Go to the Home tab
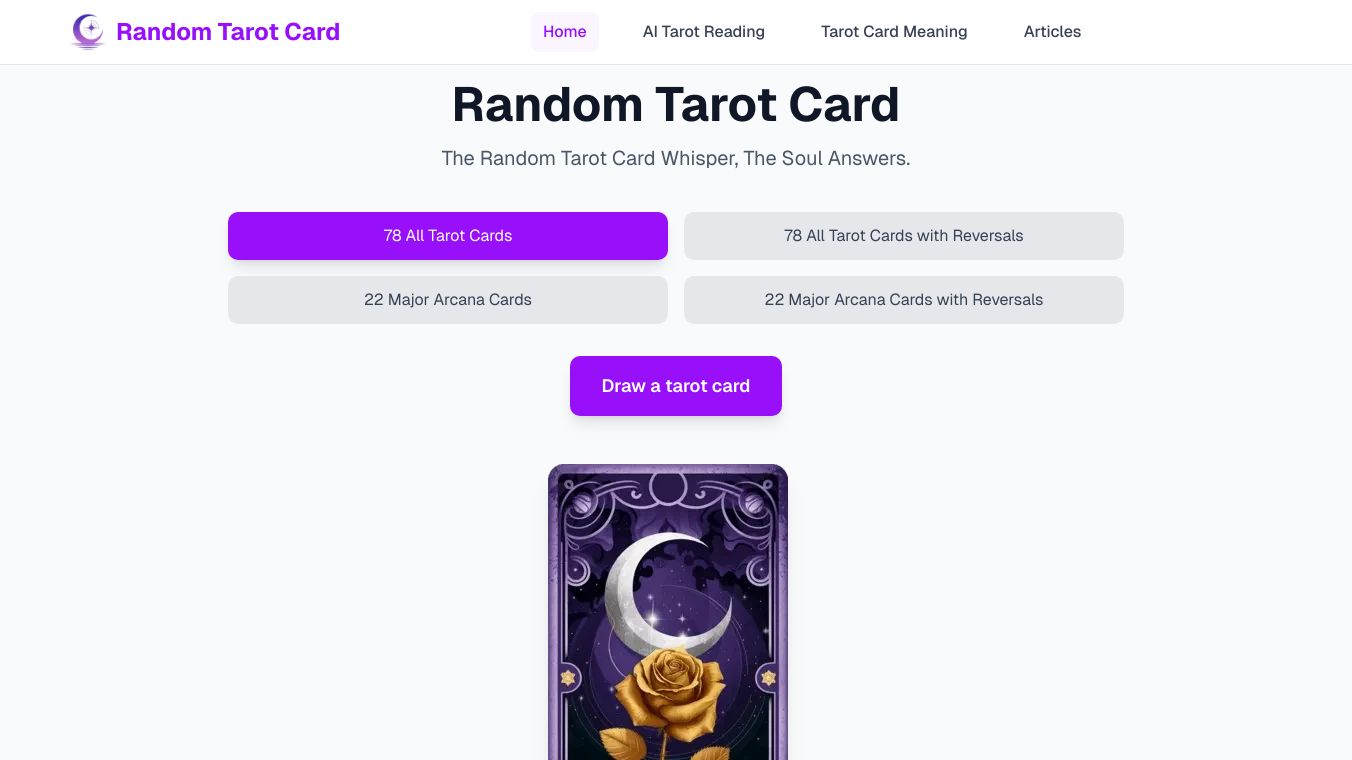 click(x=565, y=32)
